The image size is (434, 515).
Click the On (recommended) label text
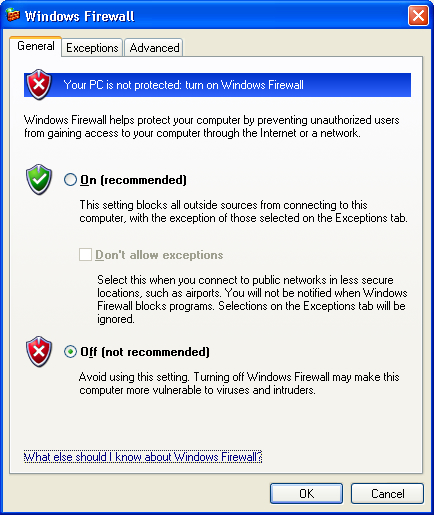(x=133, y=180)
